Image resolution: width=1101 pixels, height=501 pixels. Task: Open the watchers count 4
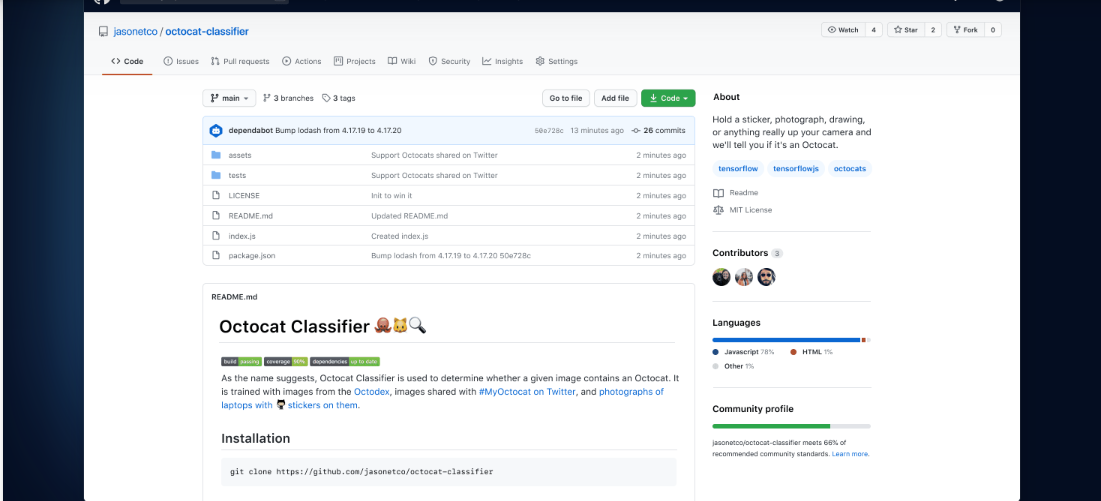pos(873,30)
